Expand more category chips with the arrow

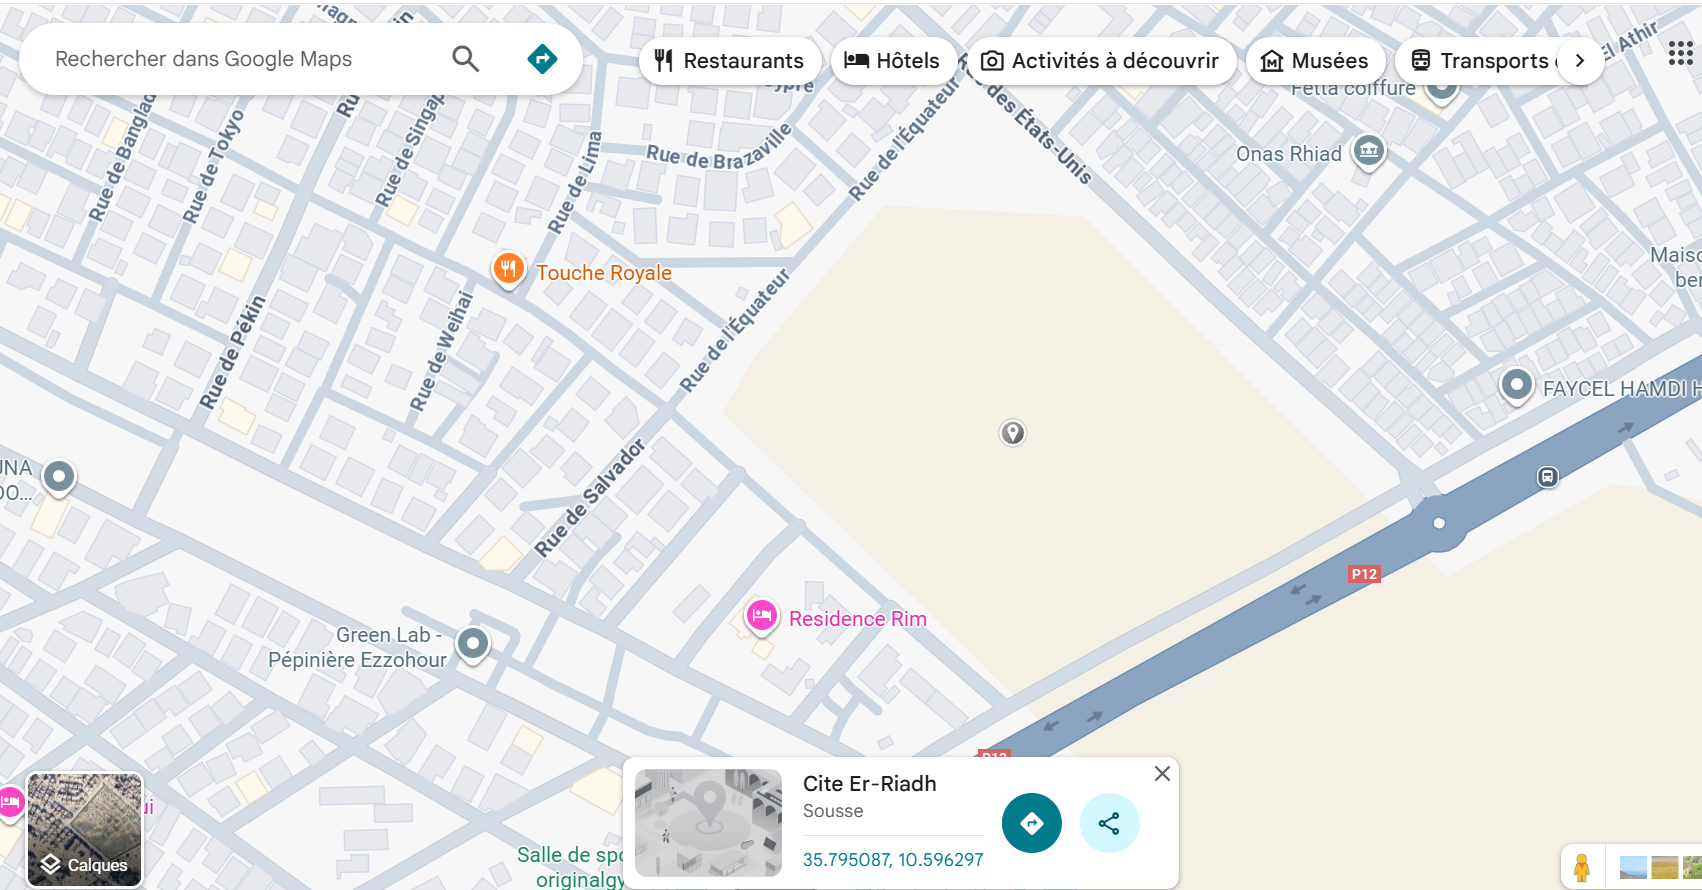click(x=1580, y=61)
